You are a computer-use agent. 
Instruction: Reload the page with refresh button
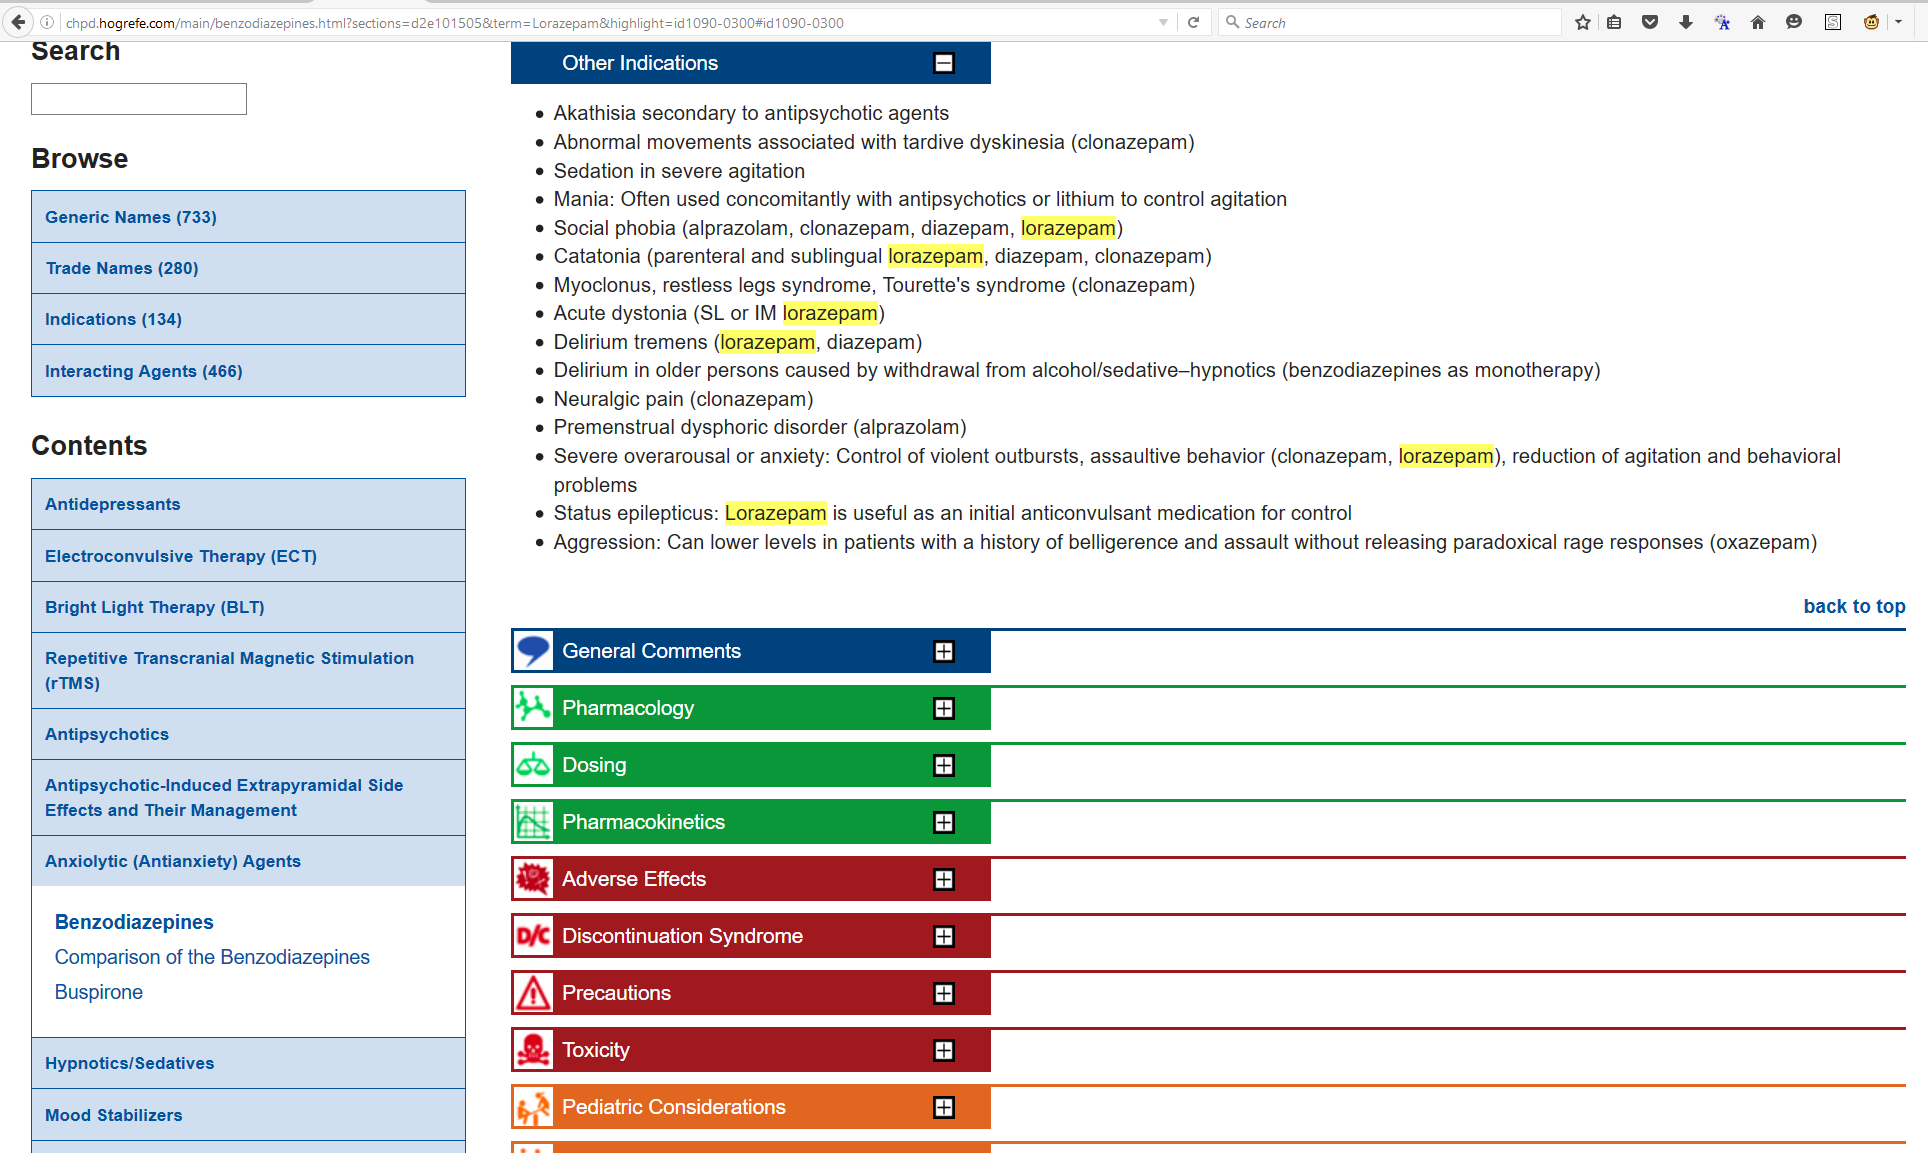coord(1193,22)
